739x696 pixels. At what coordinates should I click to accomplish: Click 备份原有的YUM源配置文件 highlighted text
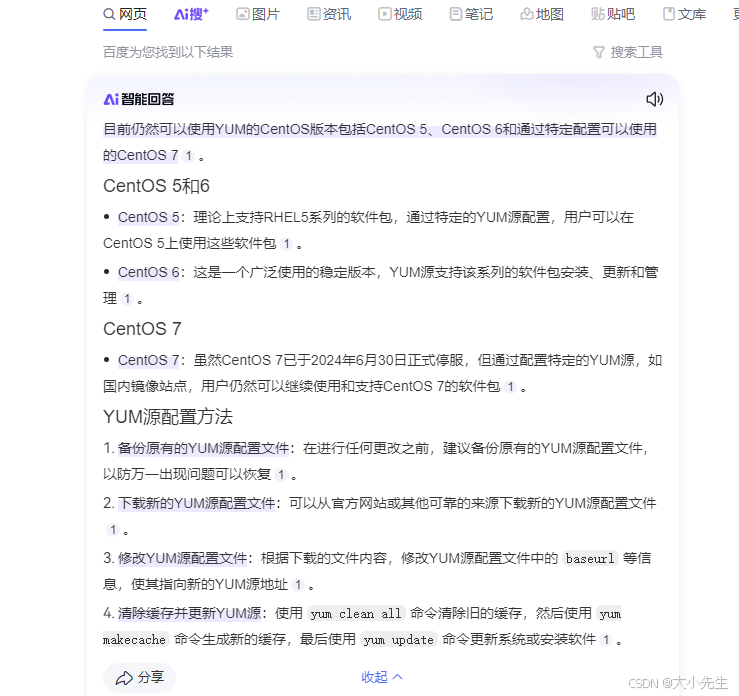203,448
